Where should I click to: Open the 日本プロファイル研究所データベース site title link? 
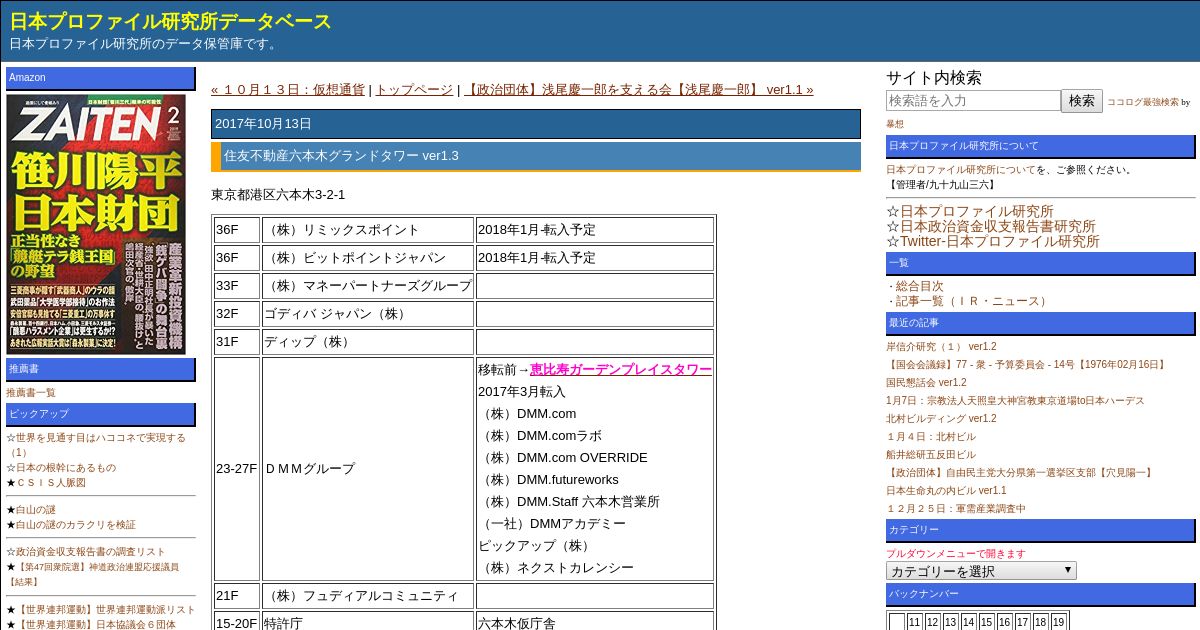[x=170, y=21]
